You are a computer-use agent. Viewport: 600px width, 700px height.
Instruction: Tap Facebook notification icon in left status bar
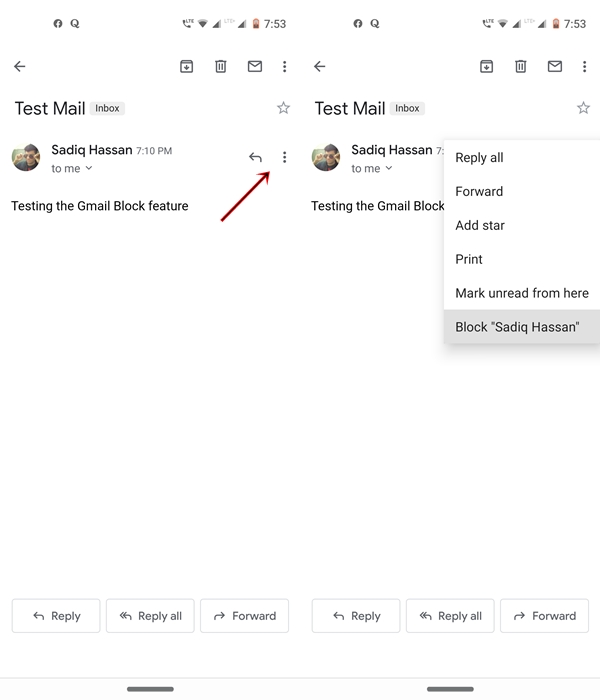click(x=58, y=23)
